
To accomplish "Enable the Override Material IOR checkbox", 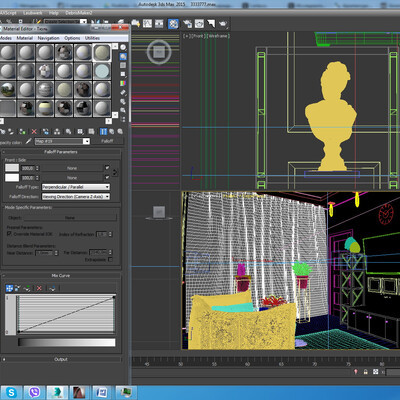I will coord(9,234).
